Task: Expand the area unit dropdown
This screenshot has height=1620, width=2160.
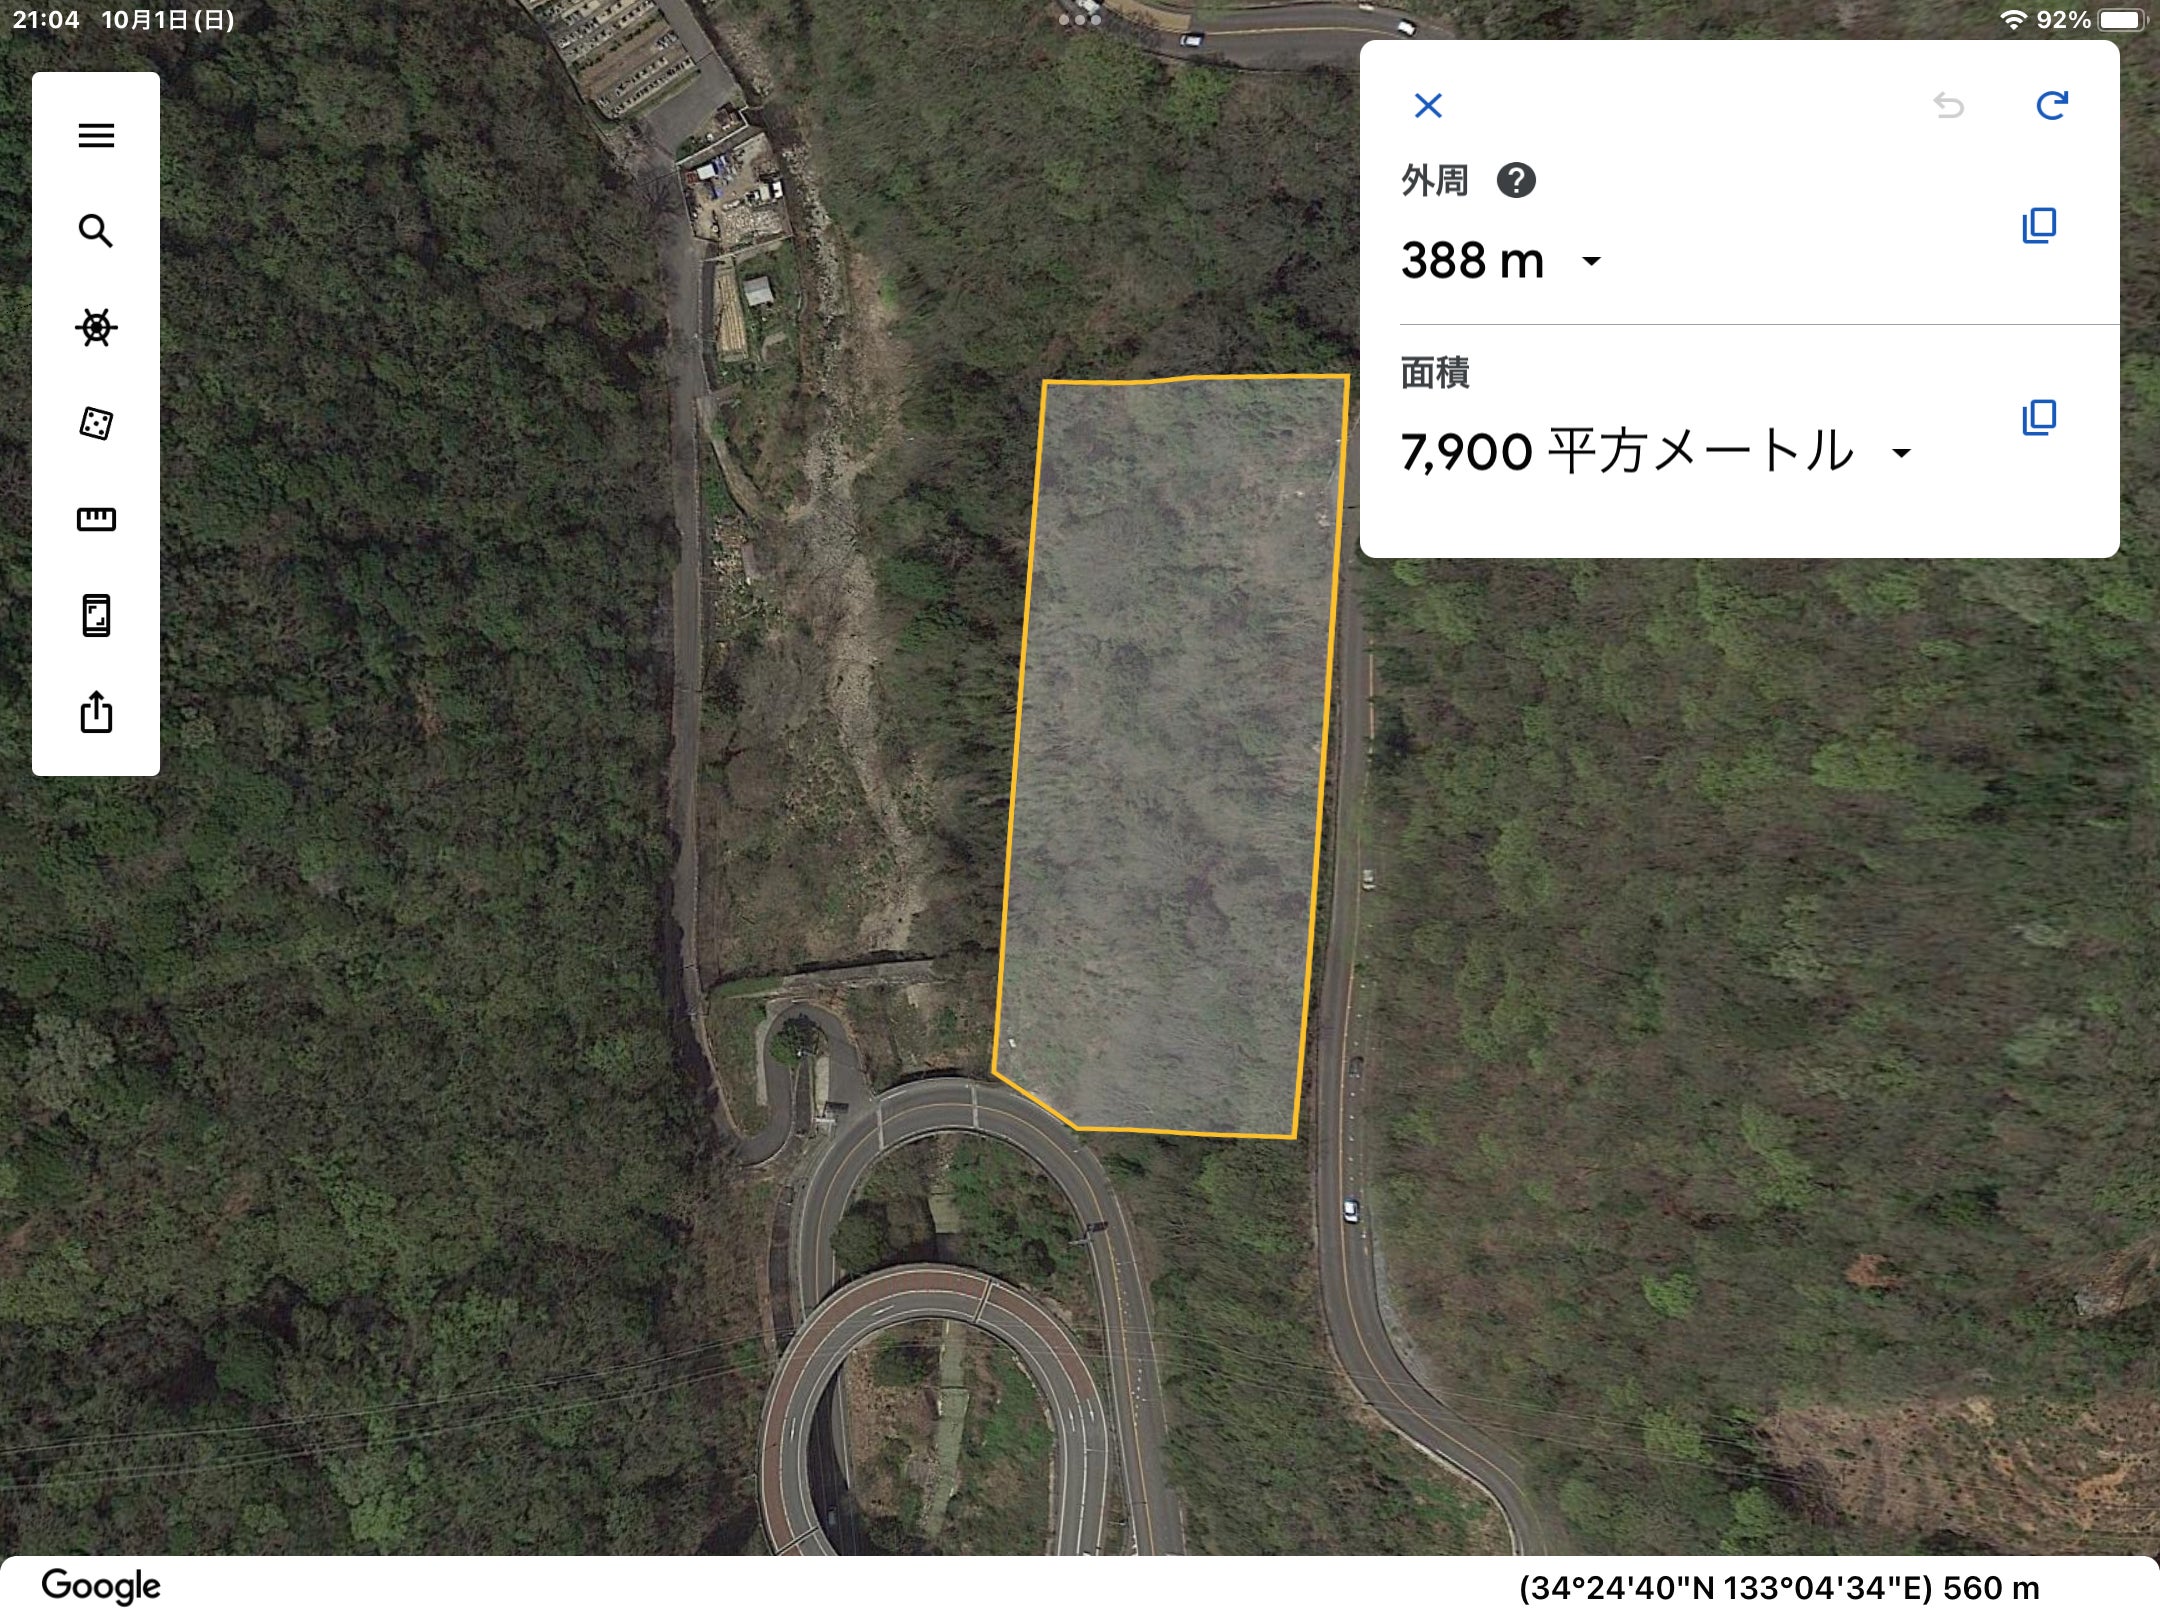Action: tap(1901, 453)
